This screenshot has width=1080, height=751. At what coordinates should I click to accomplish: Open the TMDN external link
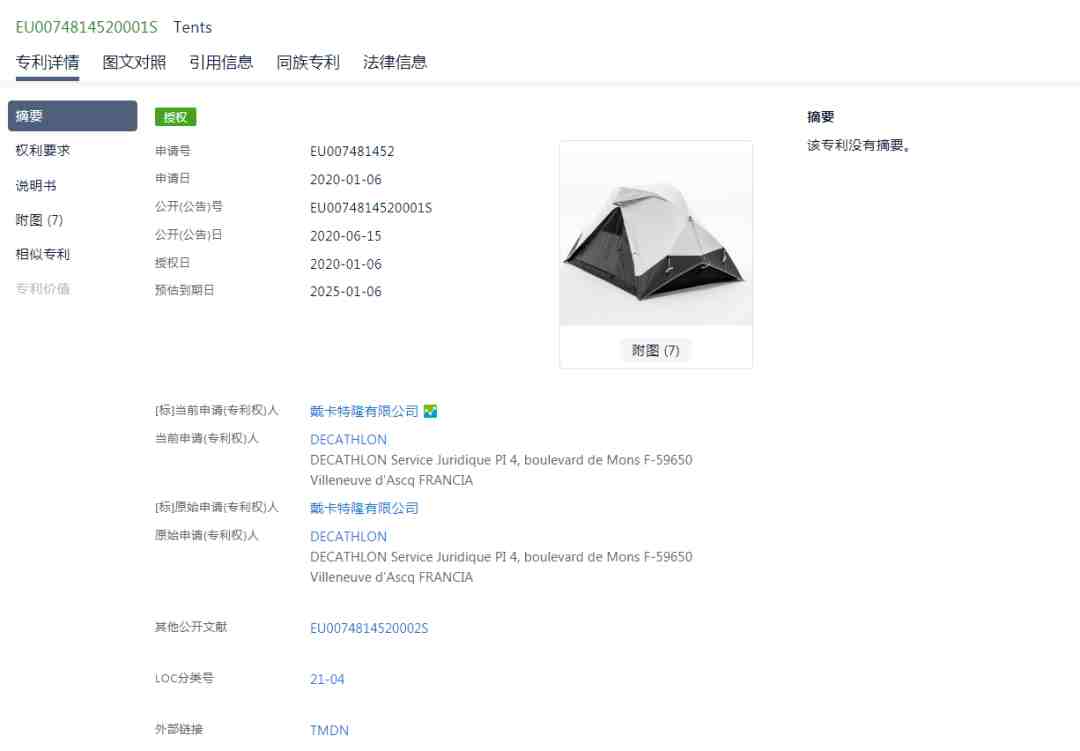pyautogui.click(x=329, y=730)
